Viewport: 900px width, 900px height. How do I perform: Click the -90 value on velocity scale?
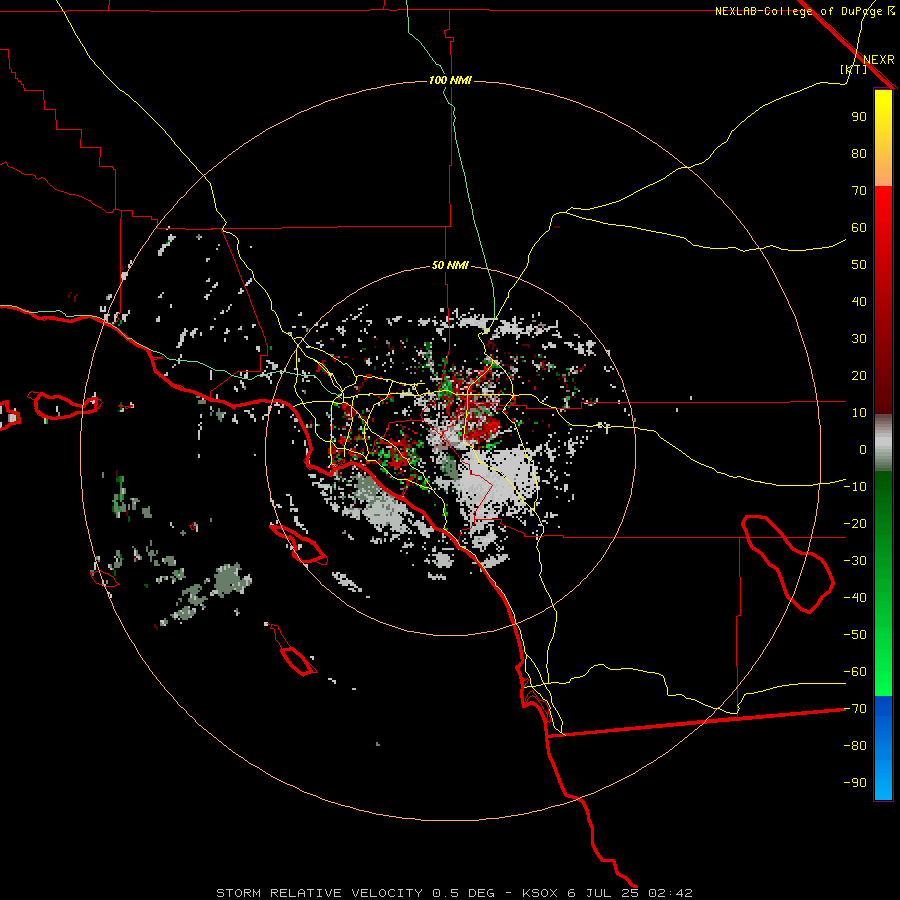[855, 782]
